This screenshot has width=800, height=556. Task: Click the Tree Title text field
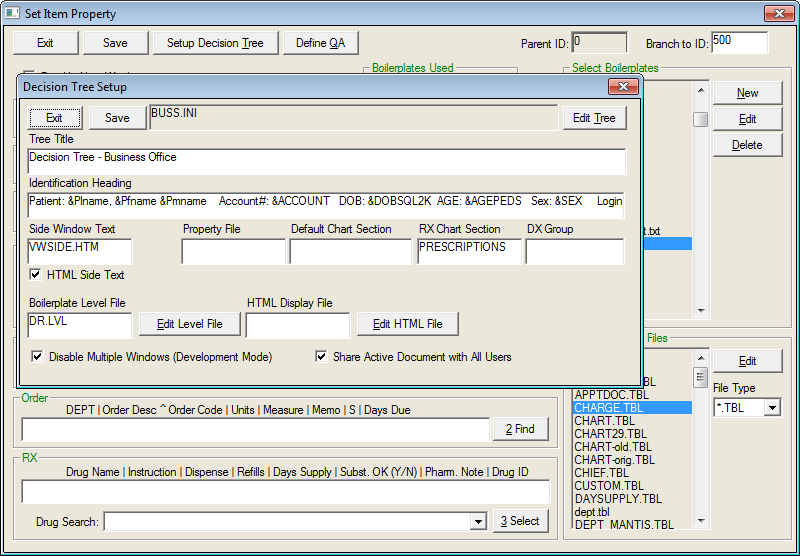click(326, 162)
